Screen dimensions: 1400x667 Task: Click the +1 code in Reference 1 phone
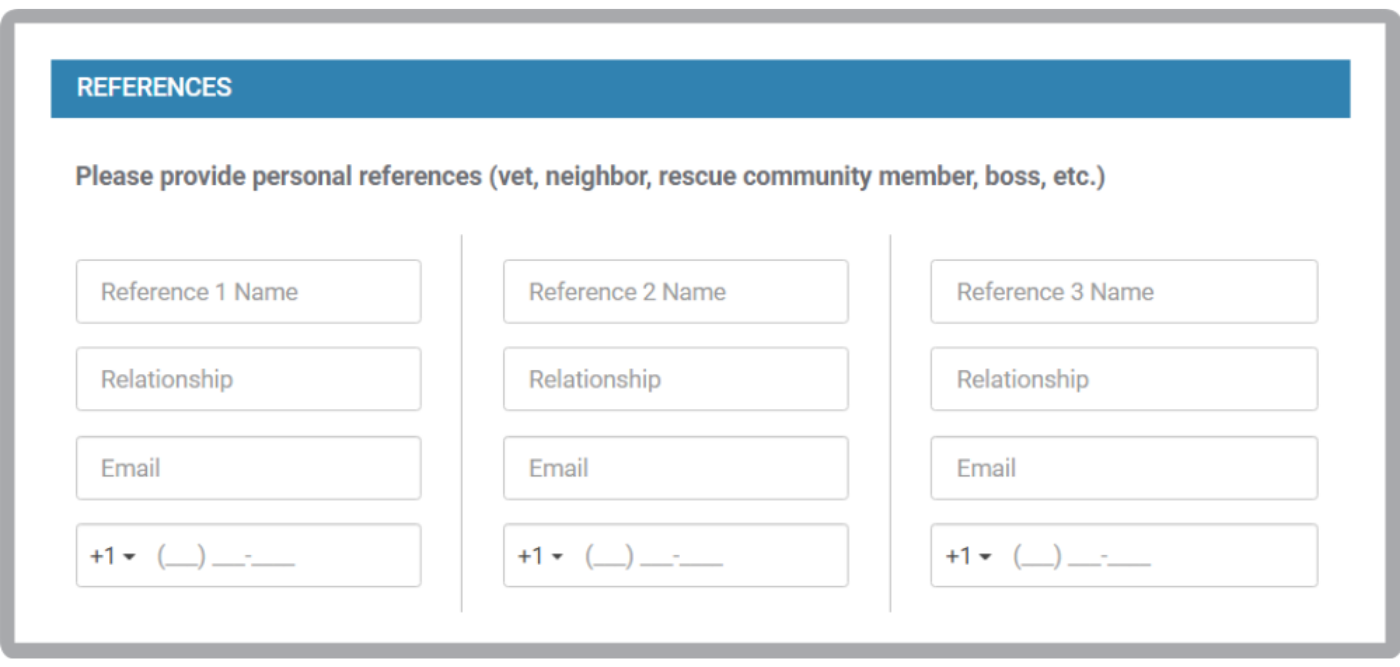coord(103,557)
